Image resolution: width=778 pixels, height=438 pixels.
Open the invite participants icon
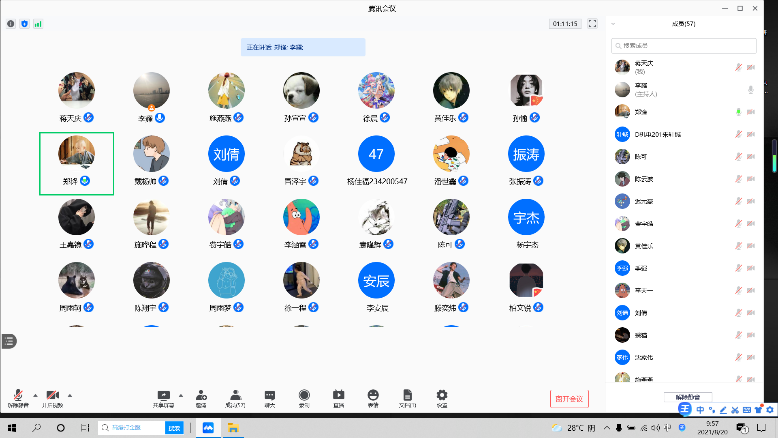201,395
